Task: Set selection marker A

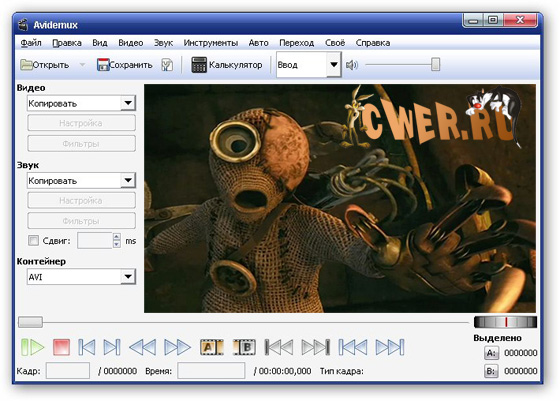Action: 212,347
